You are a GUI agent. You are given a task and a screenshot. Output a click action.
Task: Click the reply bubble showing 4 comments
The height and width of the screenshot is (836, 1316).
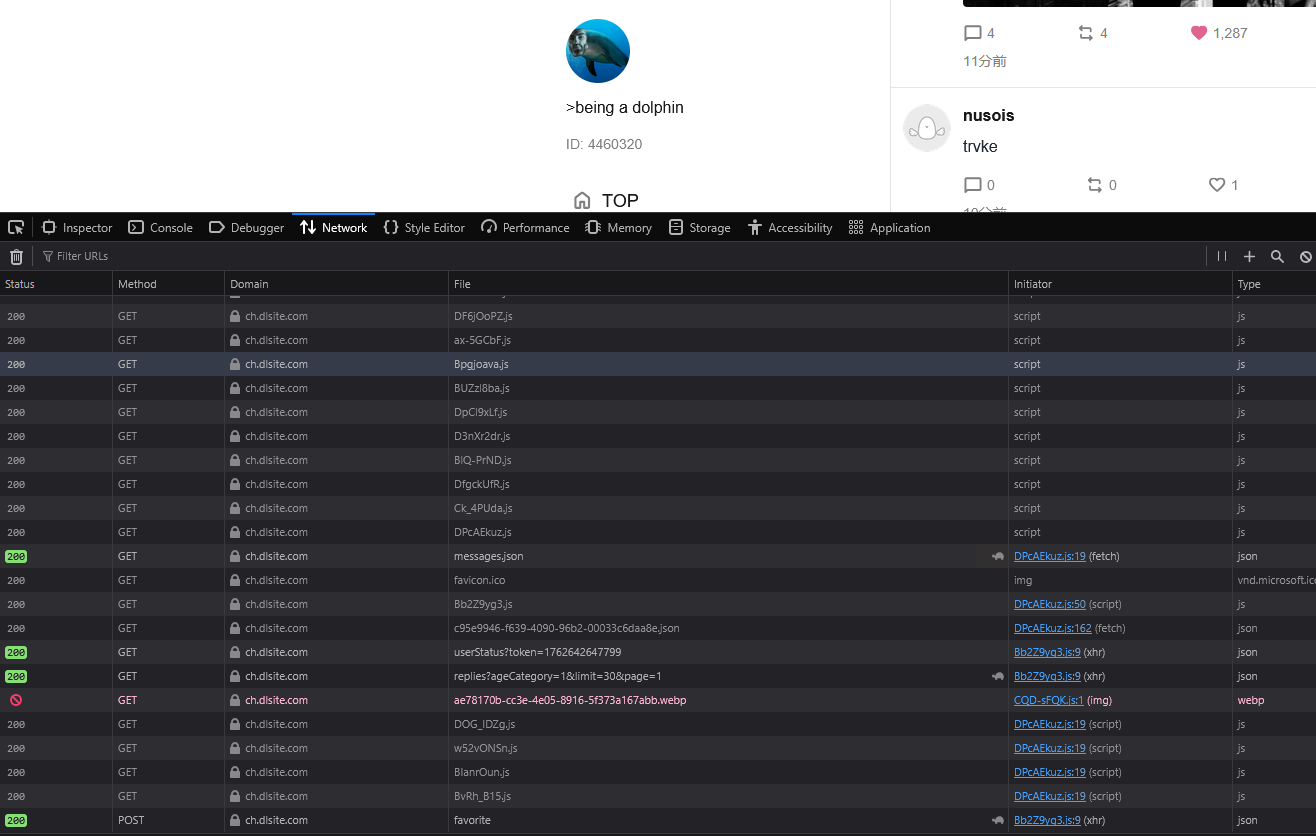(972, 33)
